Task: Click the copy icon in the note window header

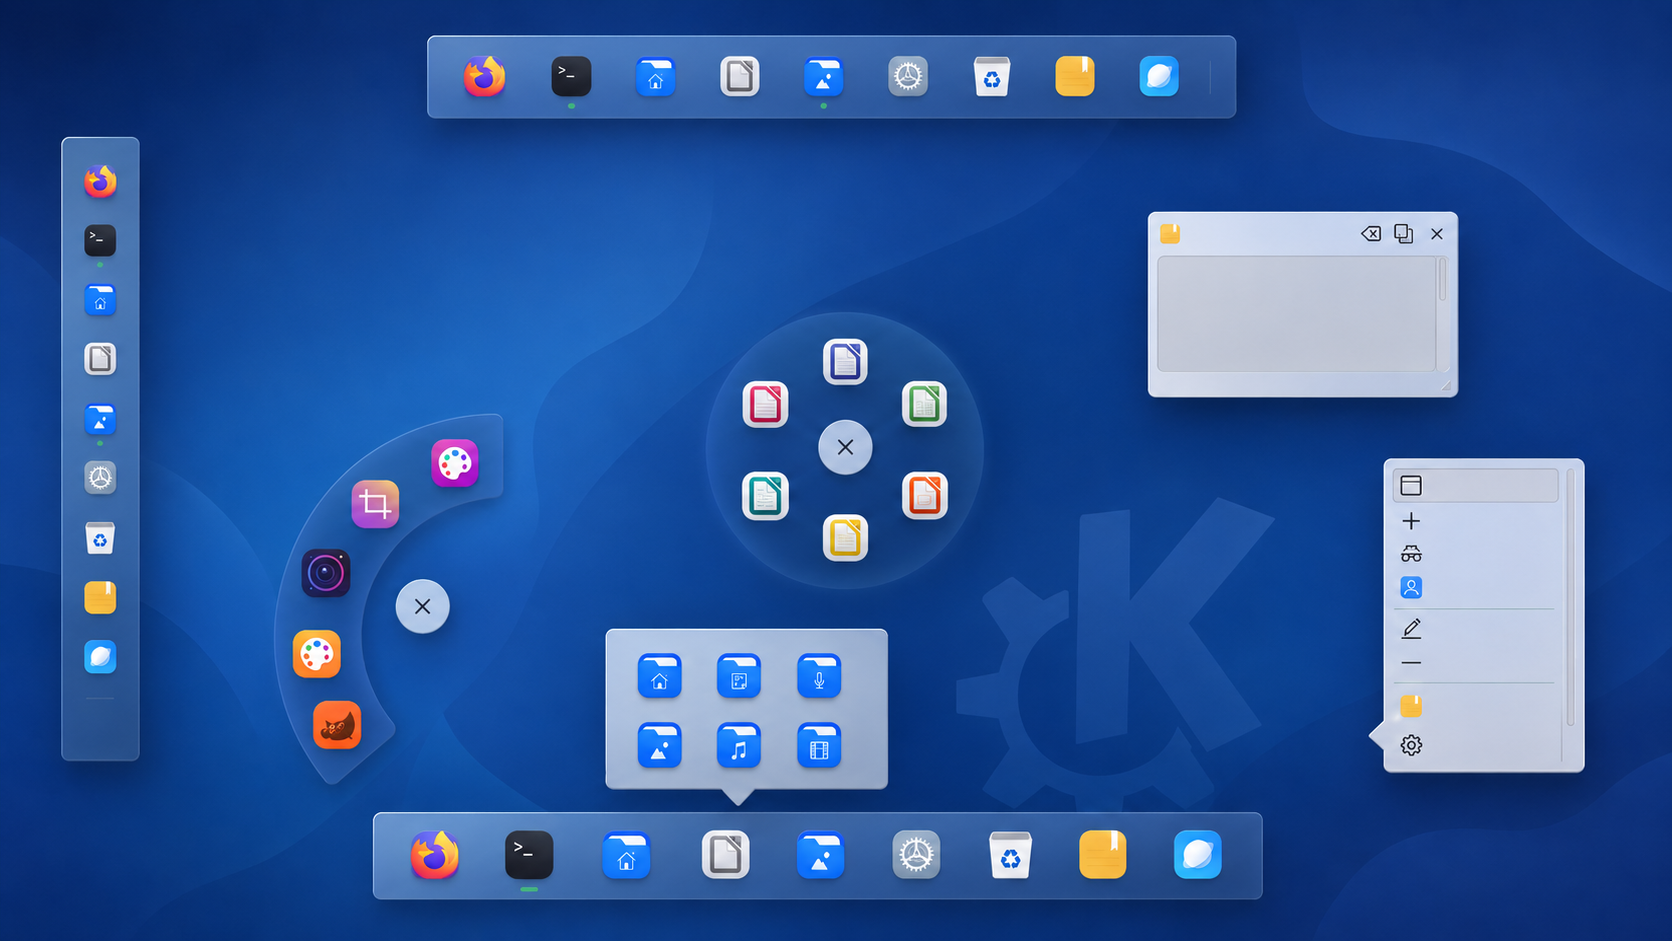Action: click(x=1404, y=233)
